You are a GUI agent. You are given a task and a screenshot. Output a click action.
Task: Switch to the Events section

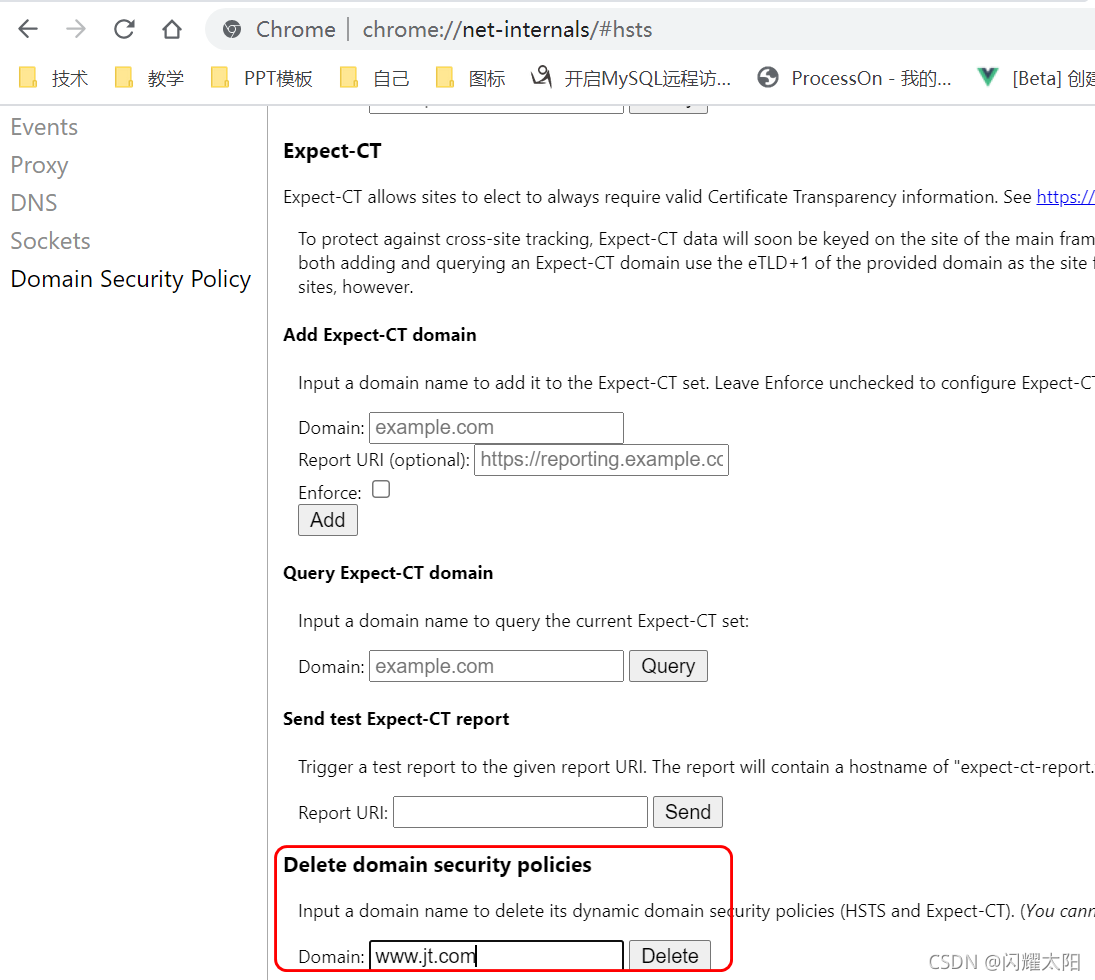[44, 127]
